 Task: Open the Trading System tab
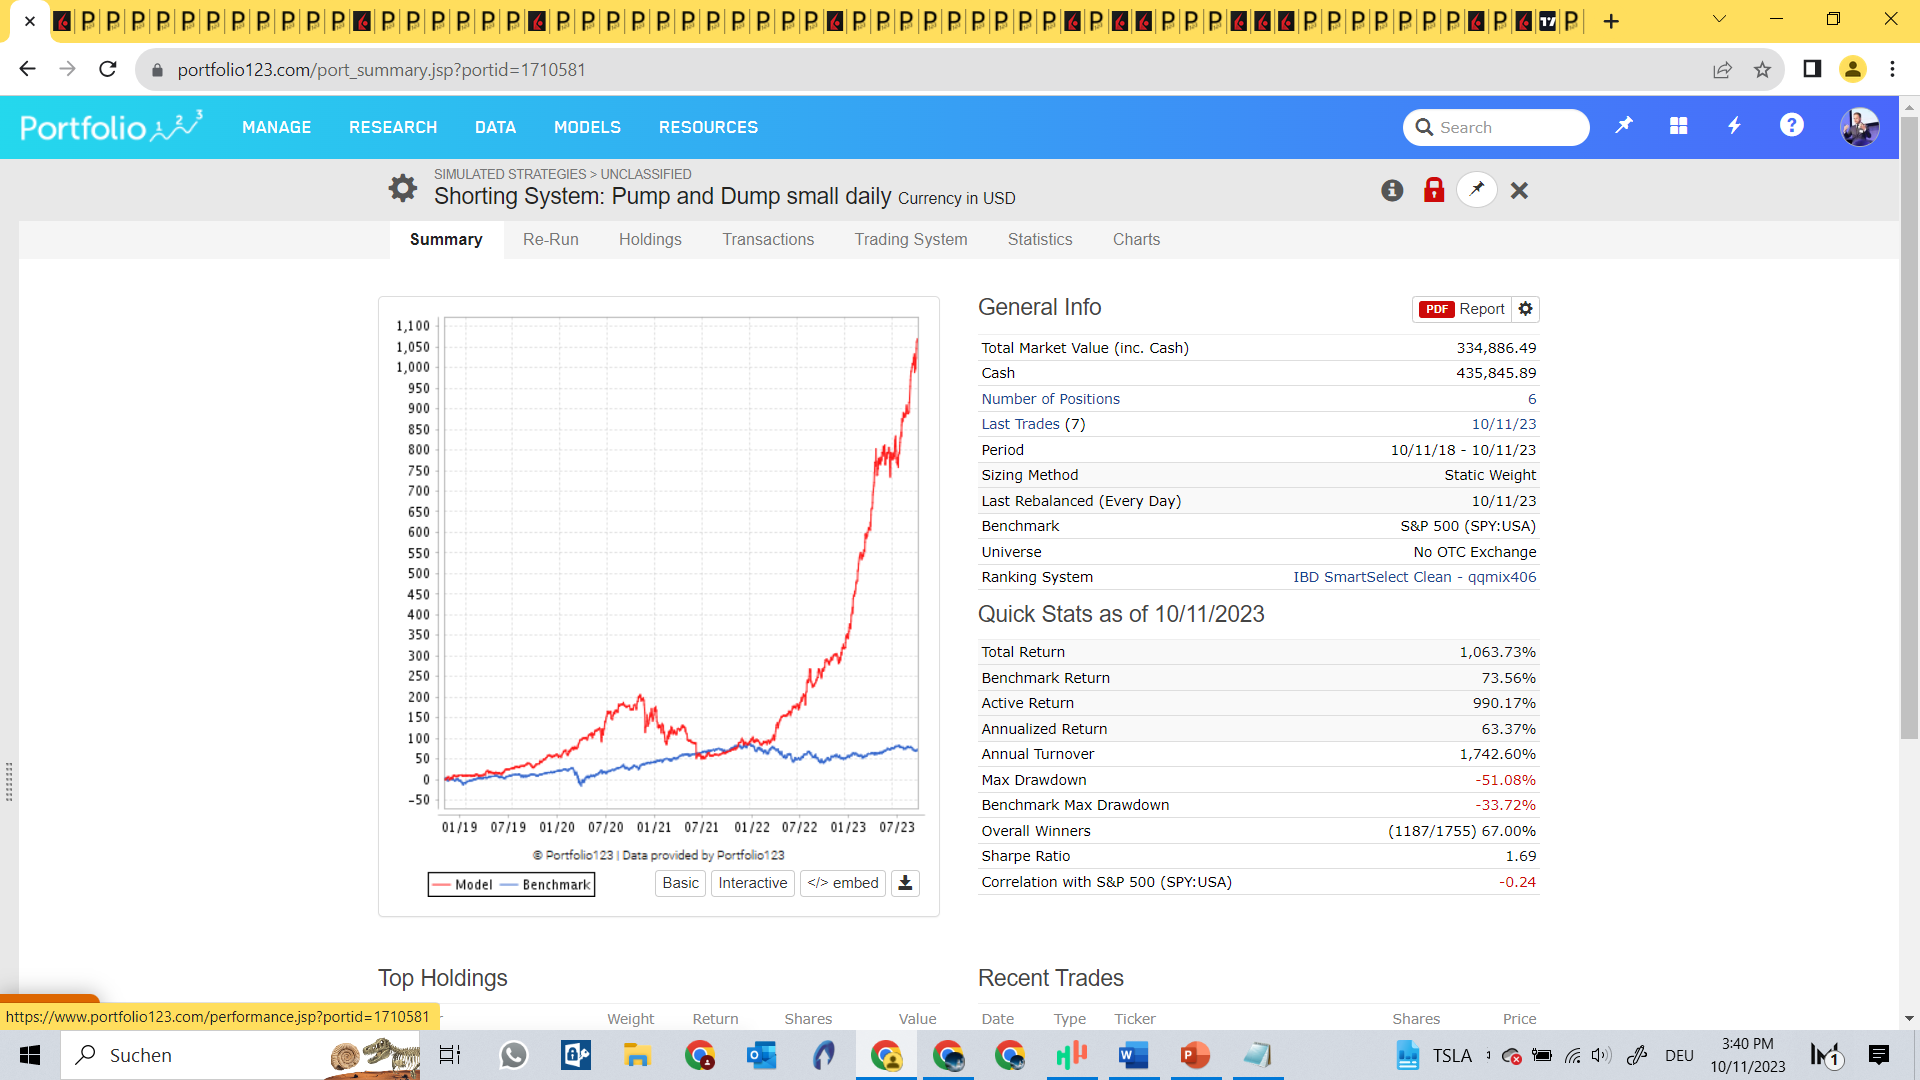910,240
